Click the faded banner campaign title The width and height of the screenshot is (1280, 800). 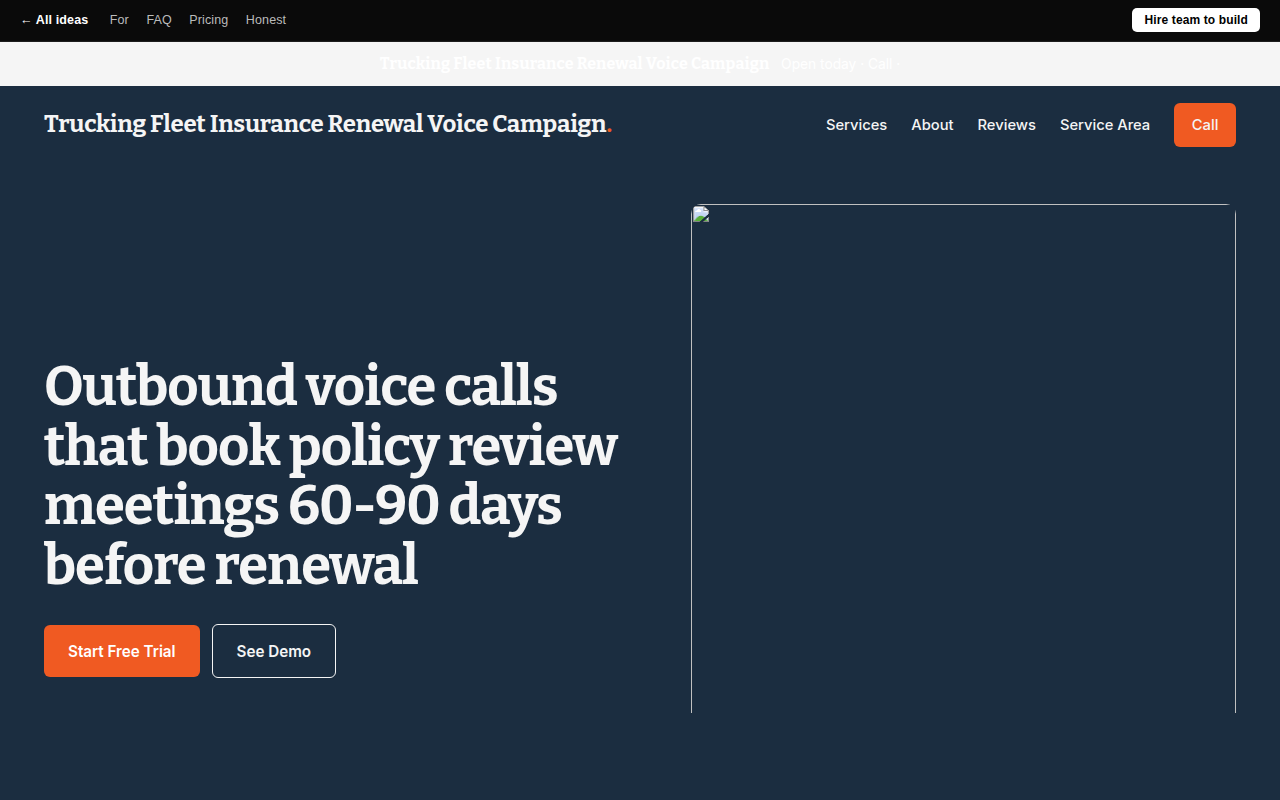[x=574, y=64]
